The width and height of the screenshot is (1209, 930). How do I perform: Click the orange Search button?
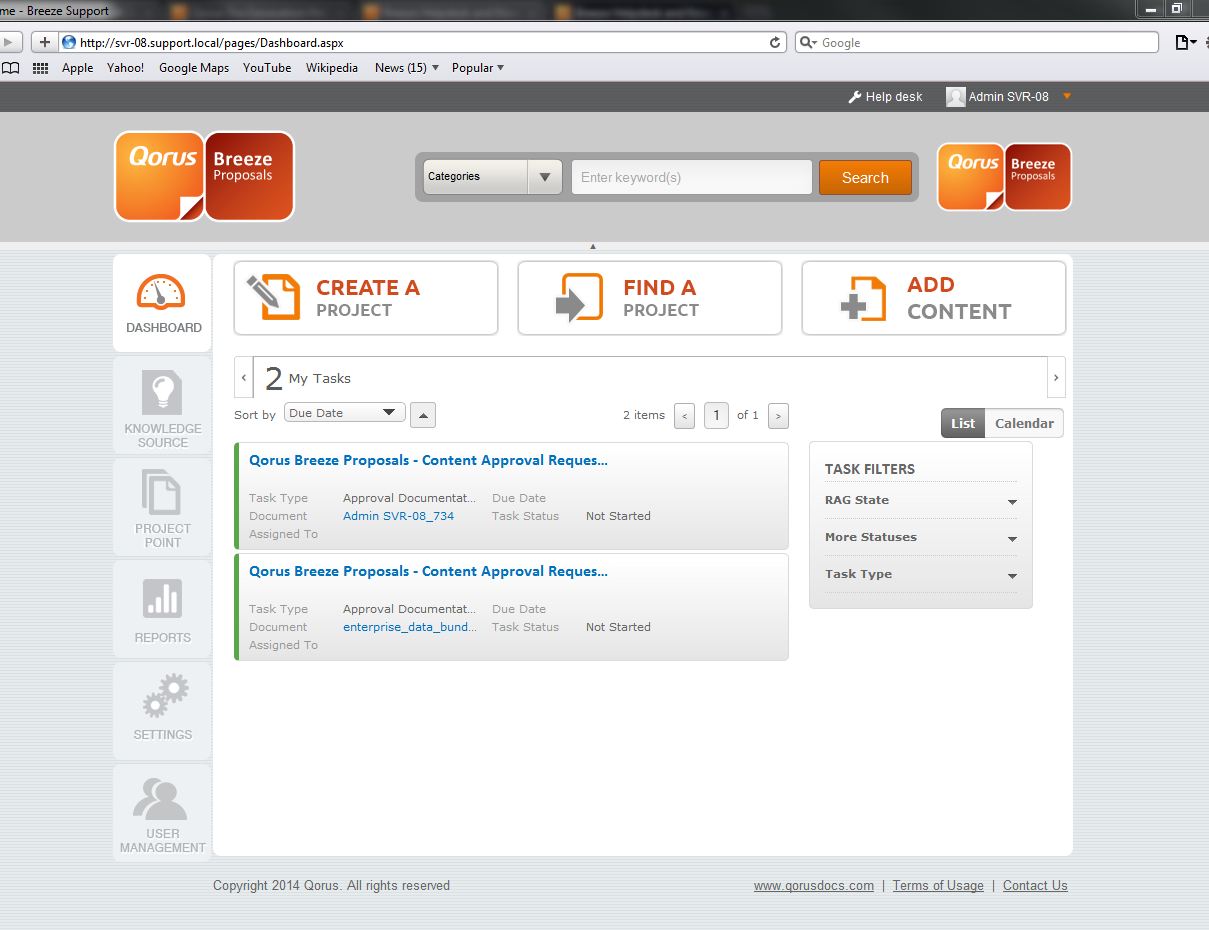pos(865,177)
